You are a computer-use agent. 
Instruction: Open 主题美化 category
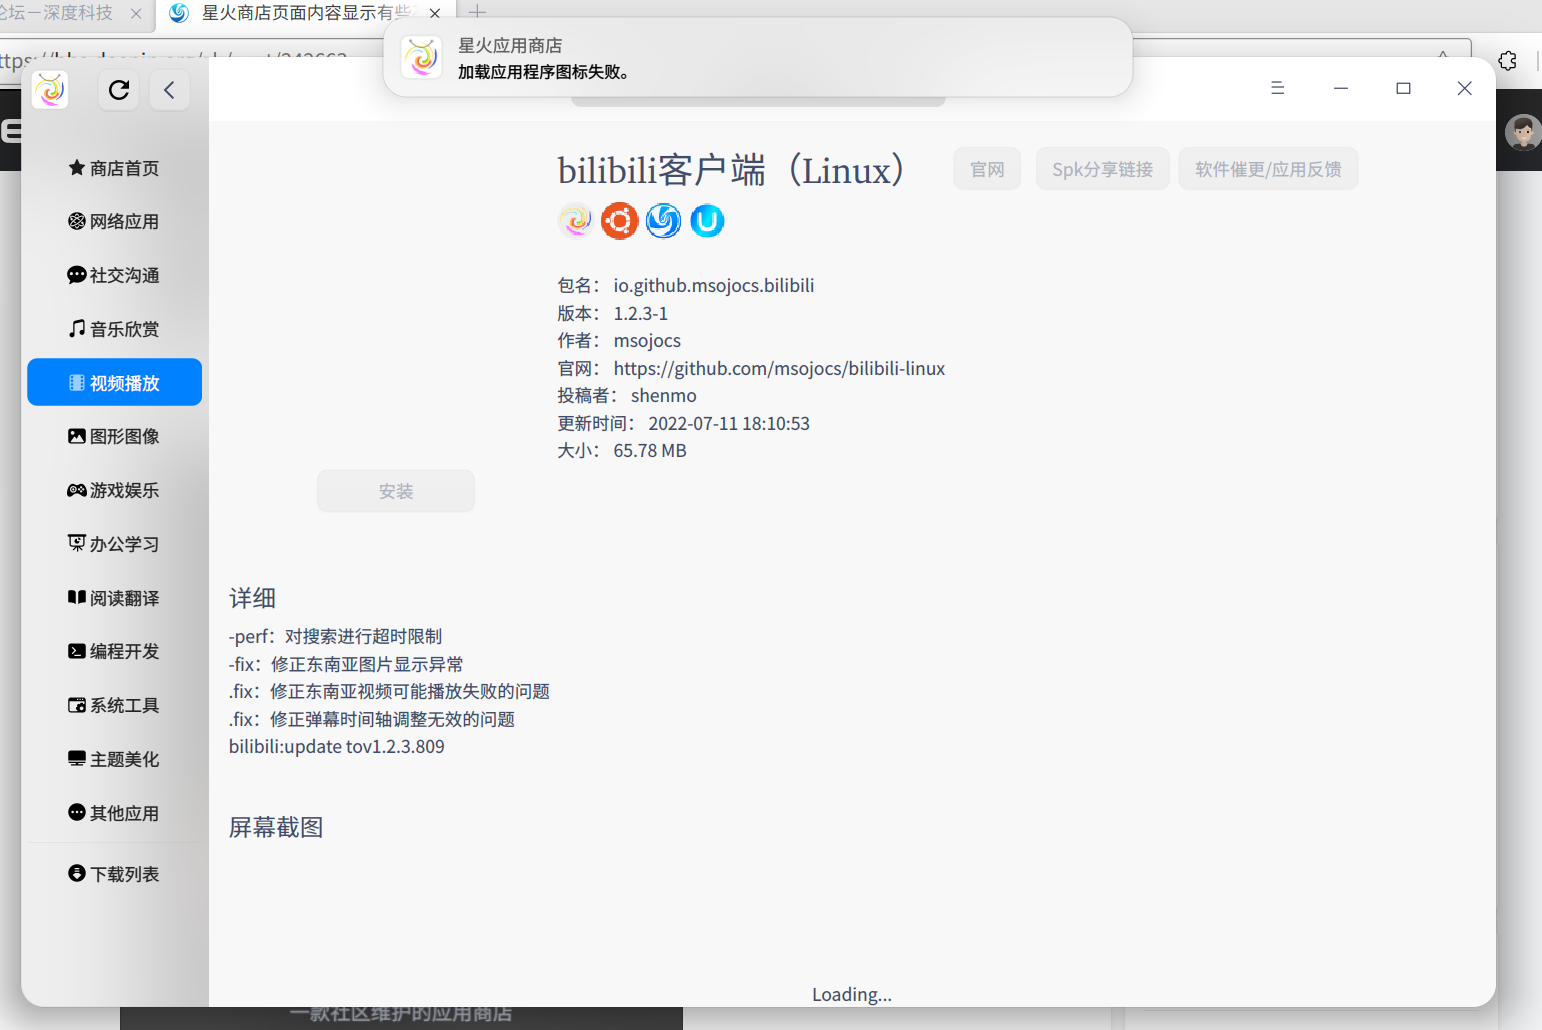[x=114, y=759]
